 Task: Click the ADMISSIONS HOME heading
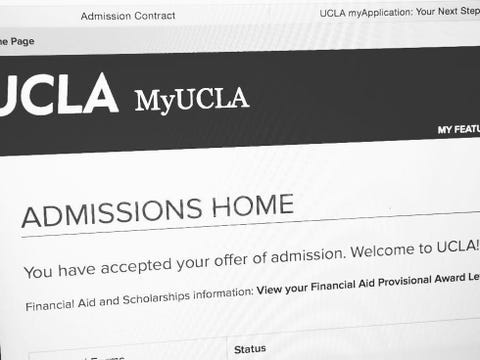click(158, 211)
